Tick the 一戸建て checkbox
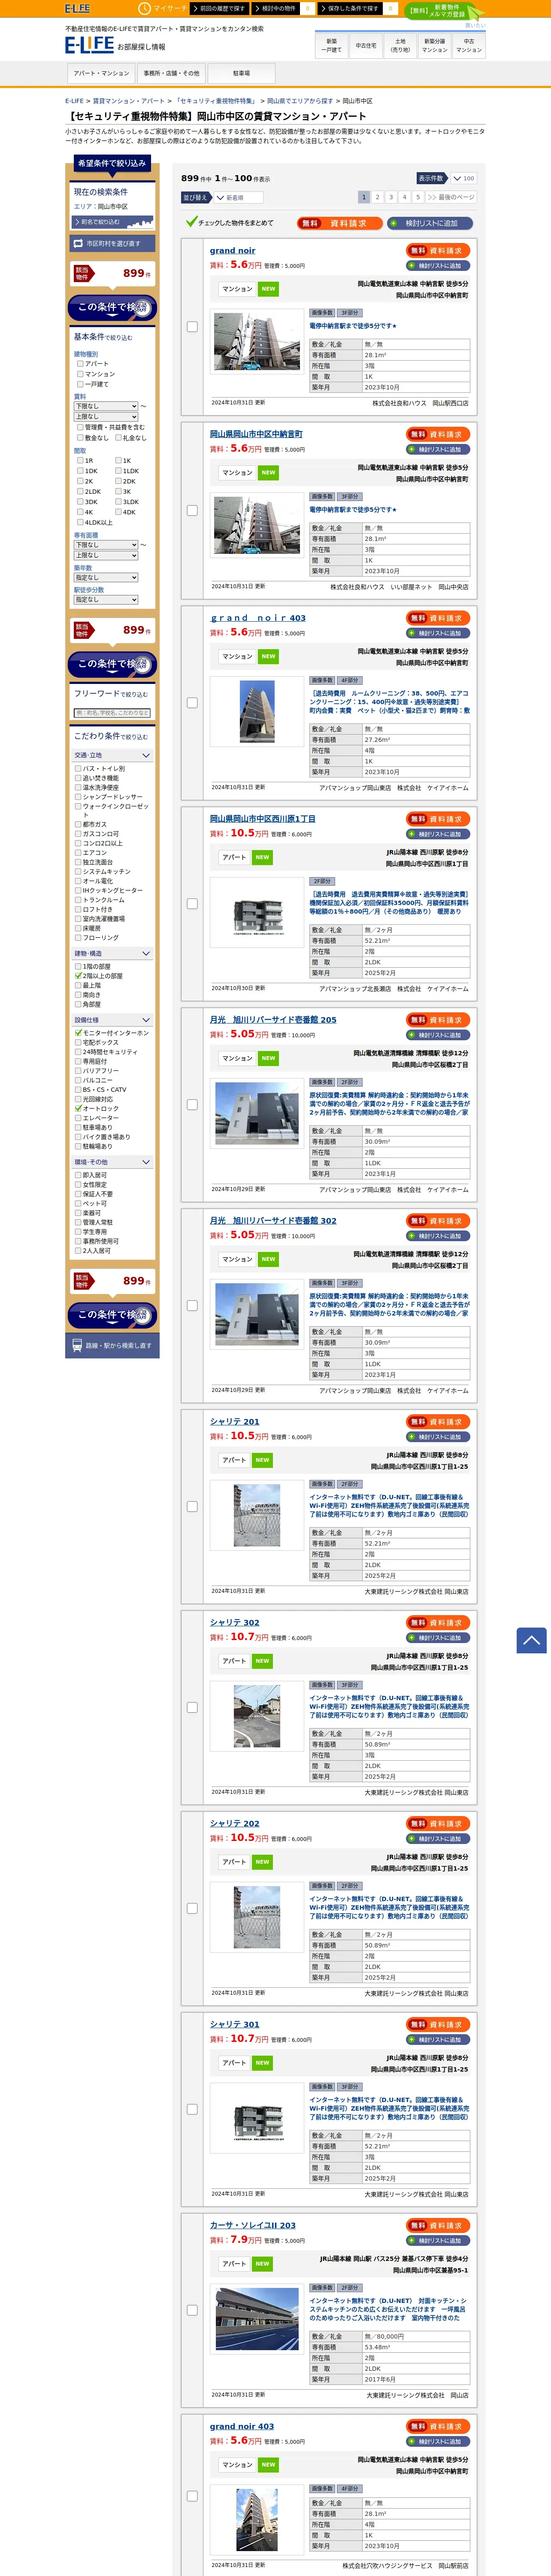The image size is (551, 2576). [80, 384]
